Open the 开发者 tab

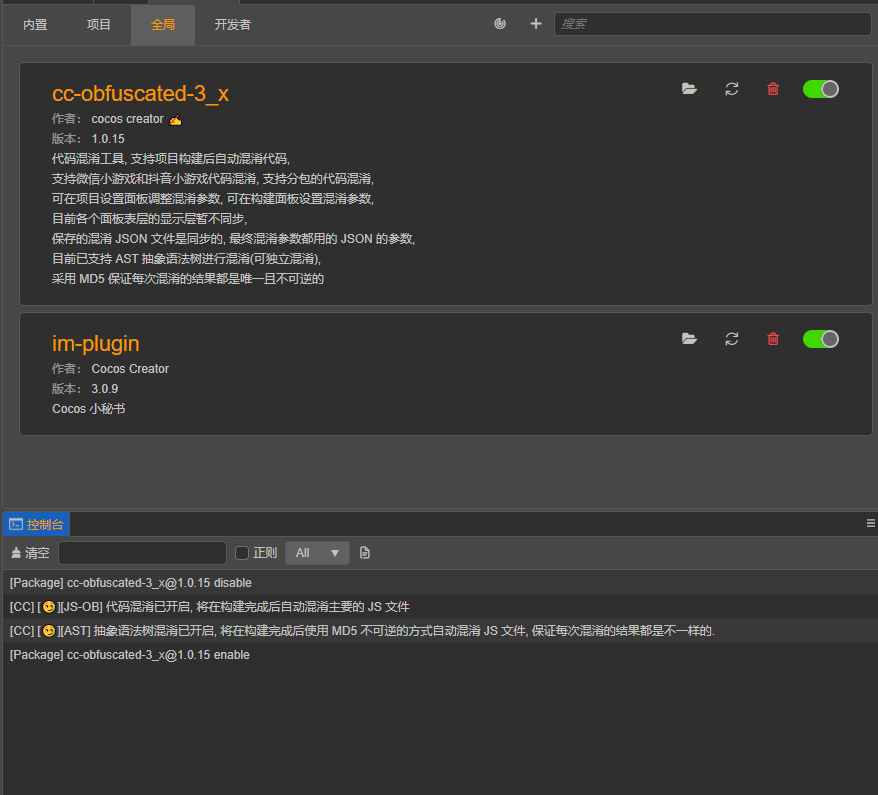coord(232,25)
